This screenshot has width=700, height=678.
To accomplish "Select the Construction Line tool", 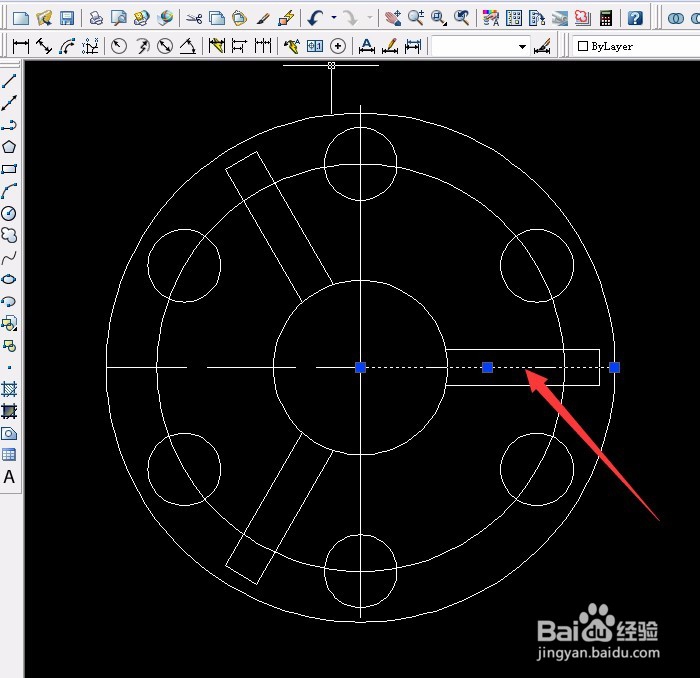I will [9, 103].
